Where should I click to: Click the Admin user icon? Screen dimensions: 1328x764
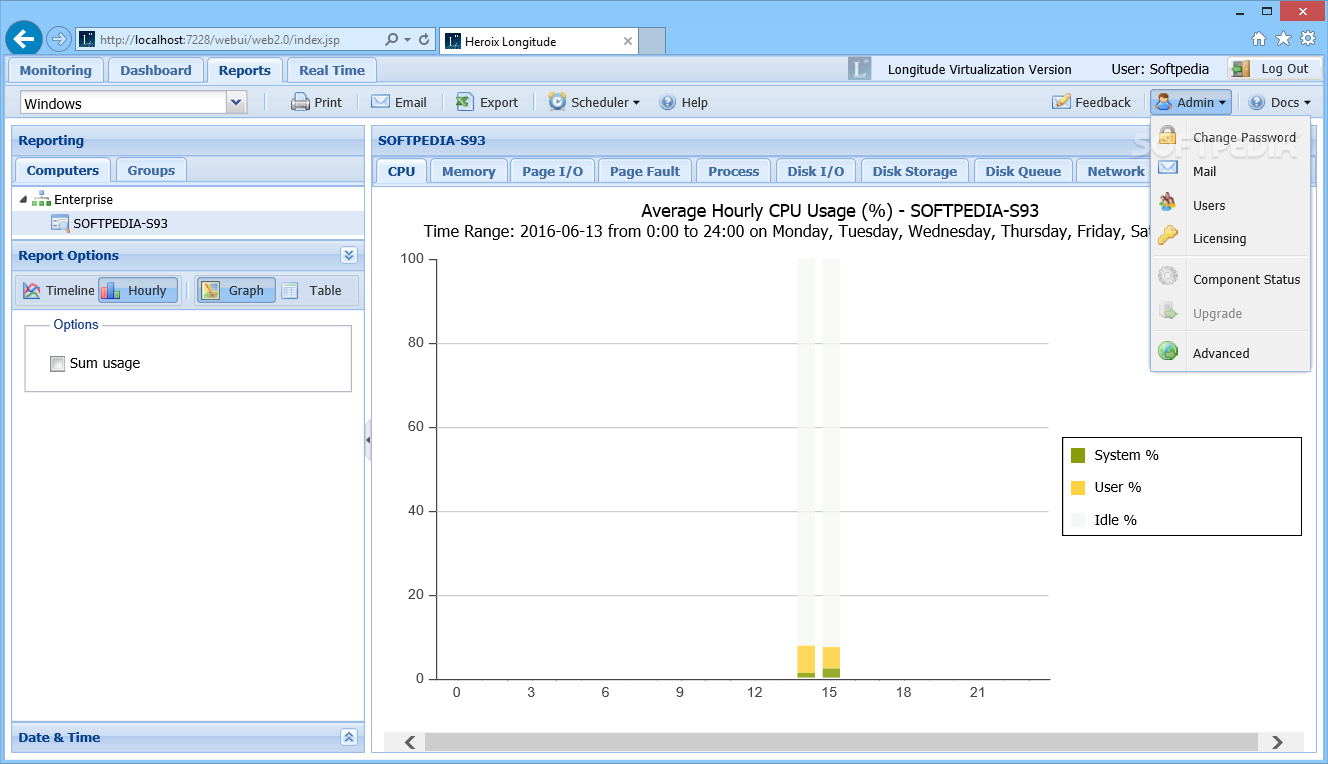coord(1164,102)
